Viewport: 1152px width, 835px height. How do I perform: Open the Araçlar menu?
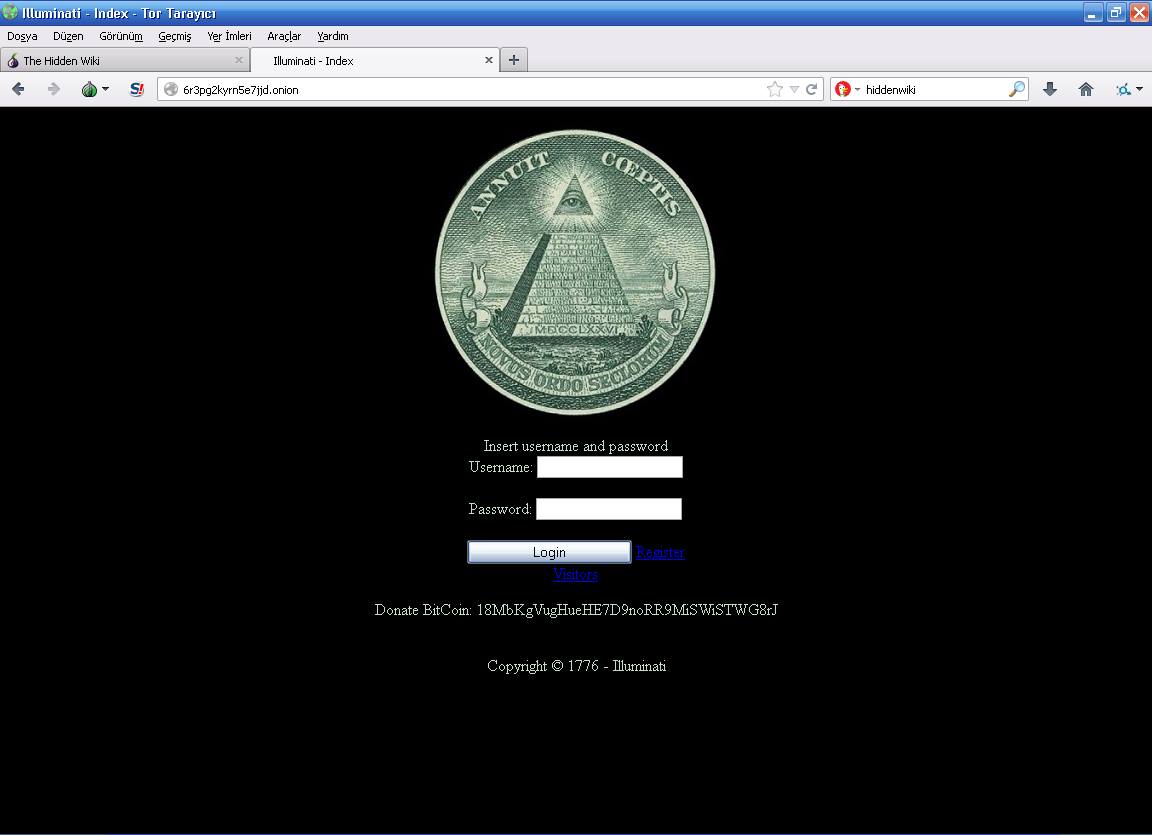pos(284,36)
